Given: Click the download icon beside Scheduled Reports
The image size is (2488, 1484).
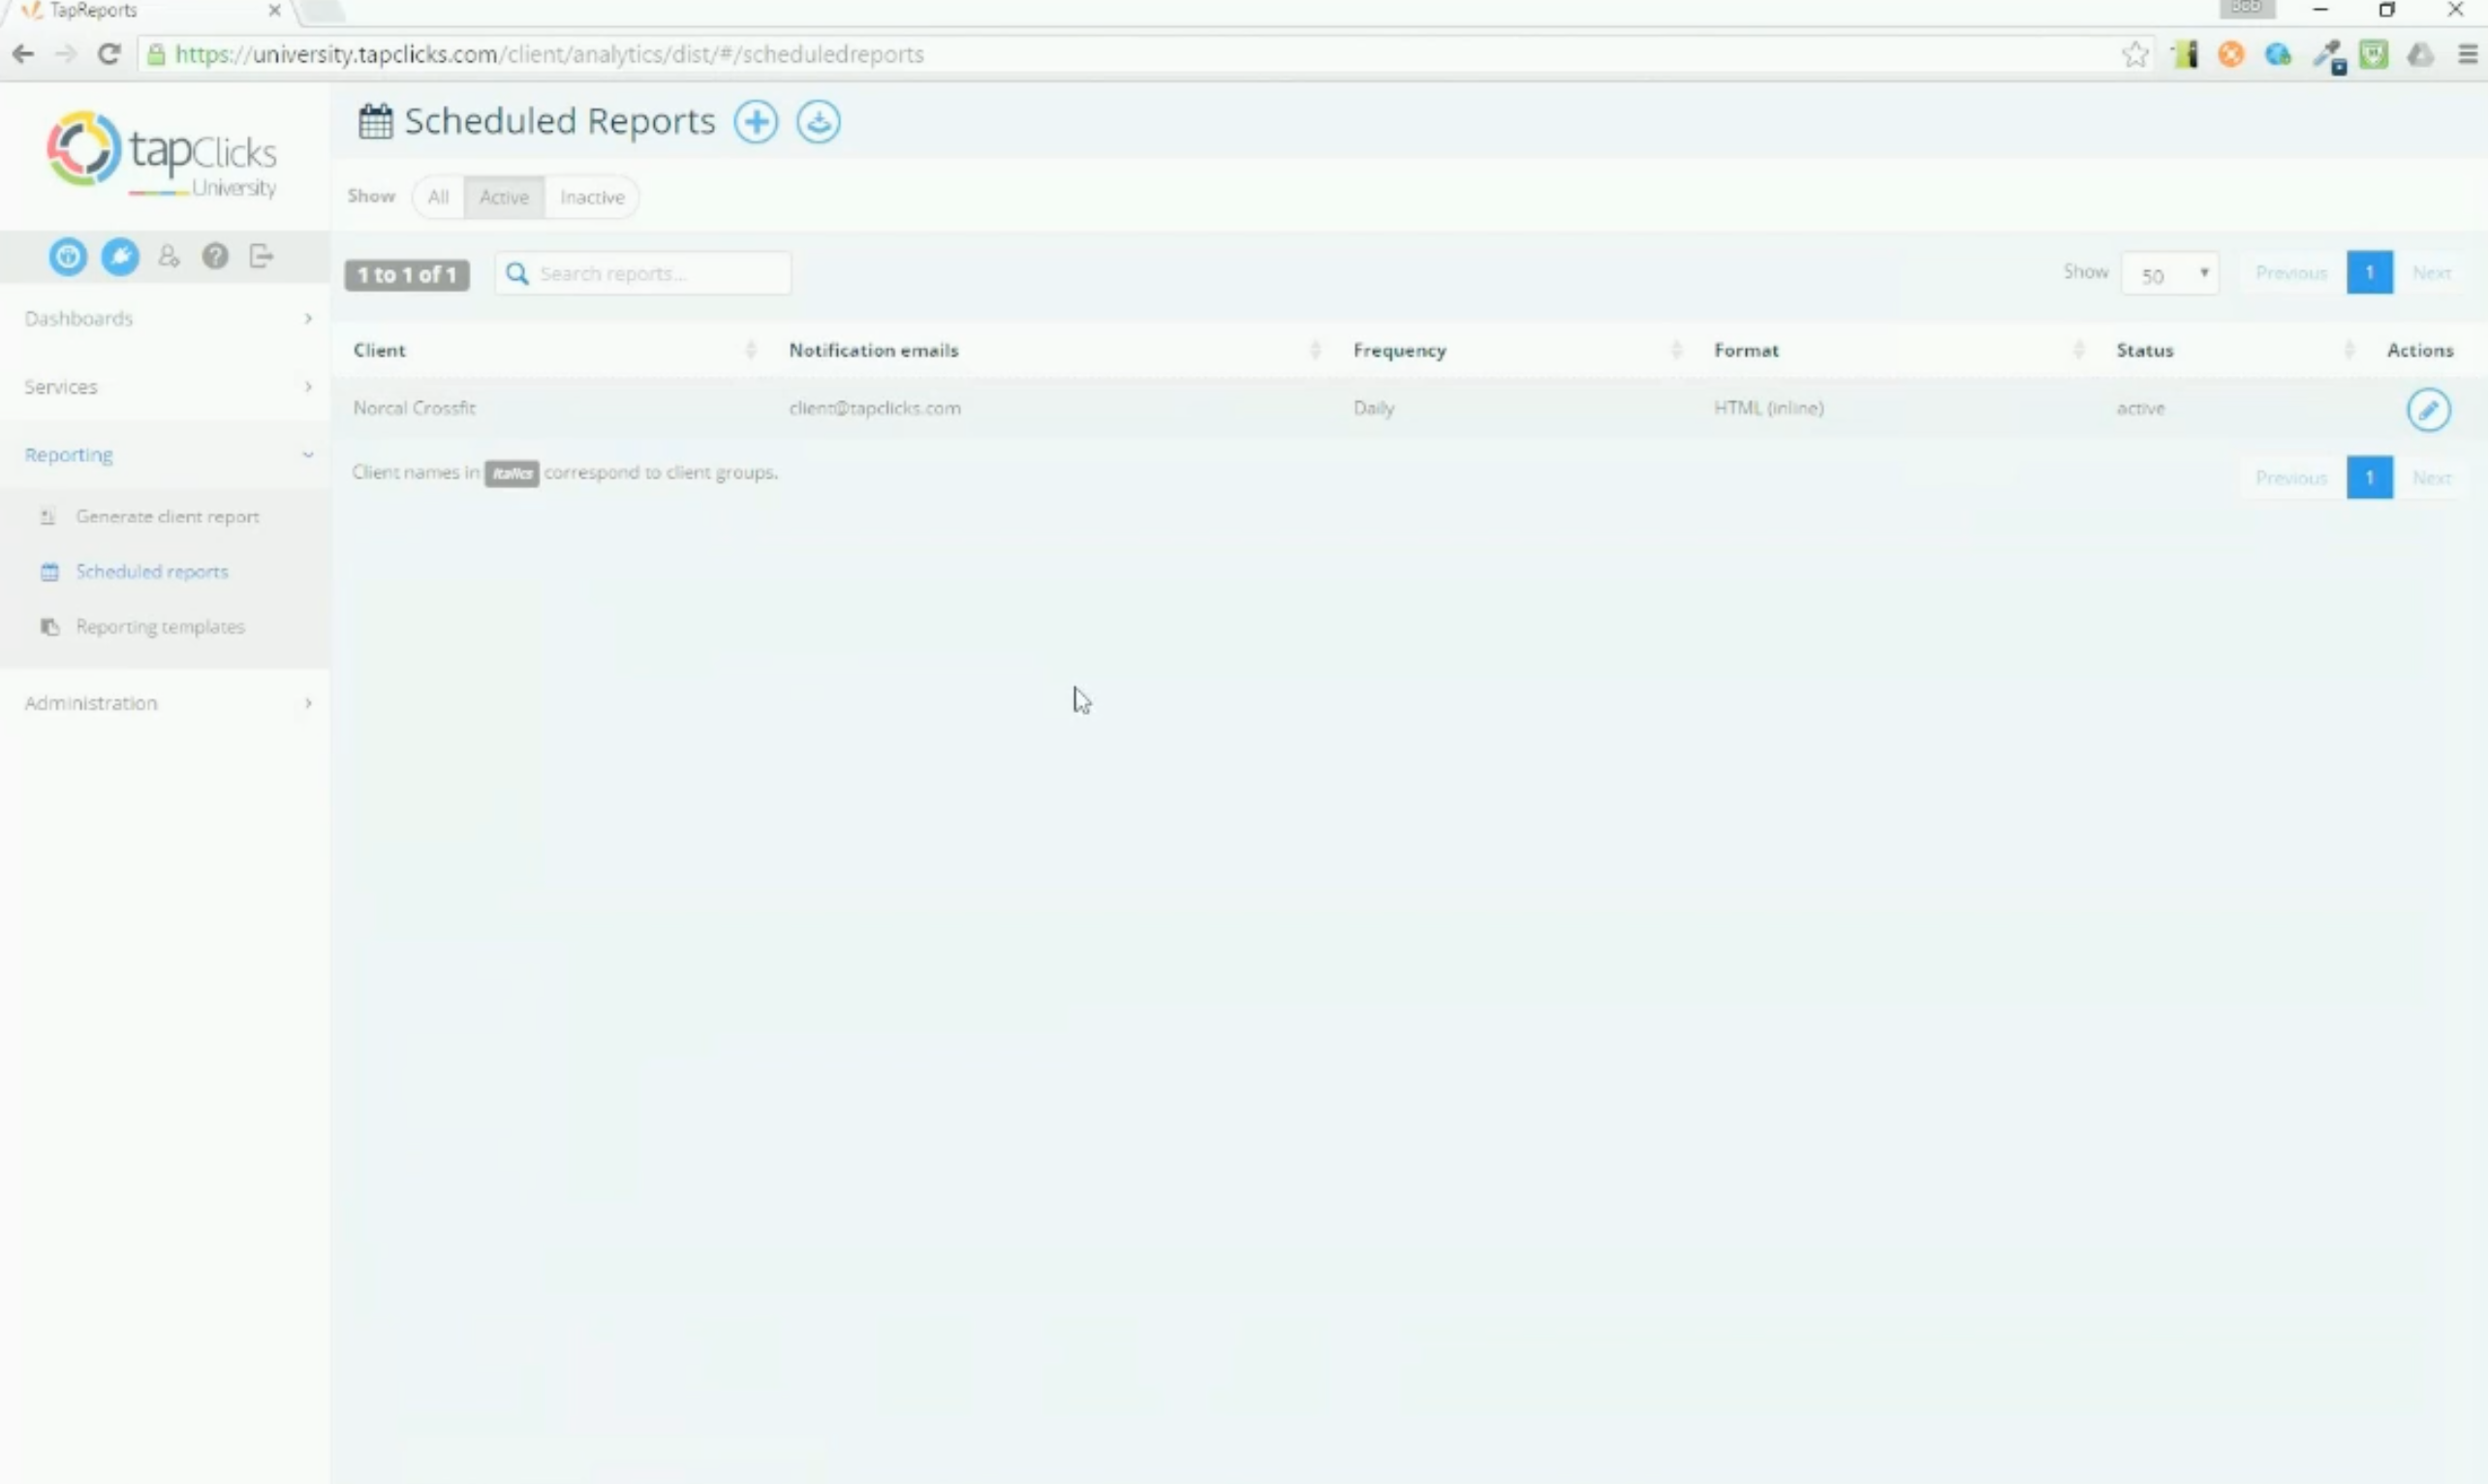Looking at the screenshot, I should click(818, 122).
